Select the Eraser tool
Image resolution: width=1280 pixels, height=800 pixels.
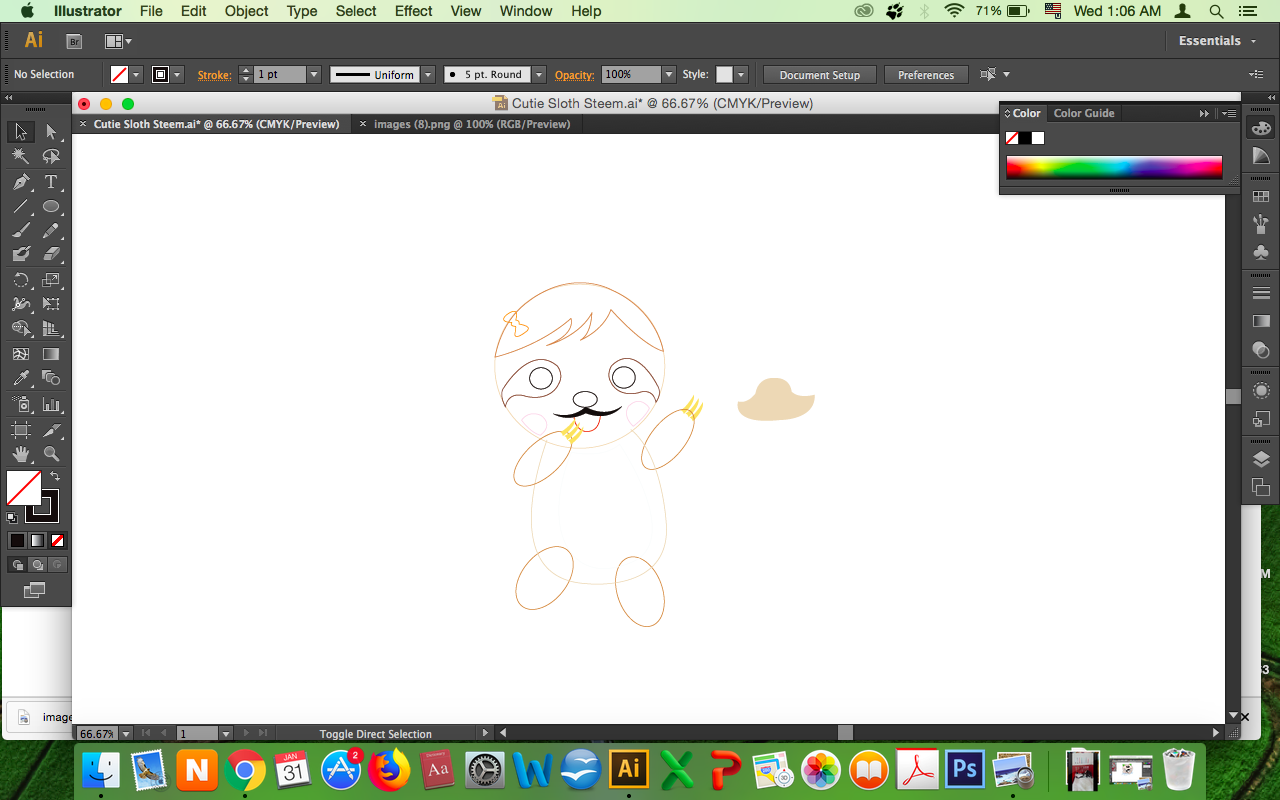coord(51,255)
